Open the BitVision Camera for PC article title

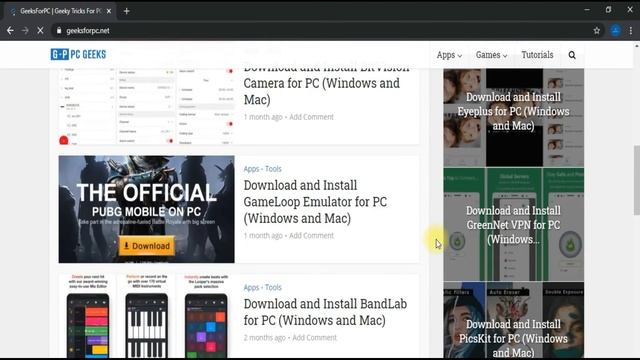(x=327, y=84)
